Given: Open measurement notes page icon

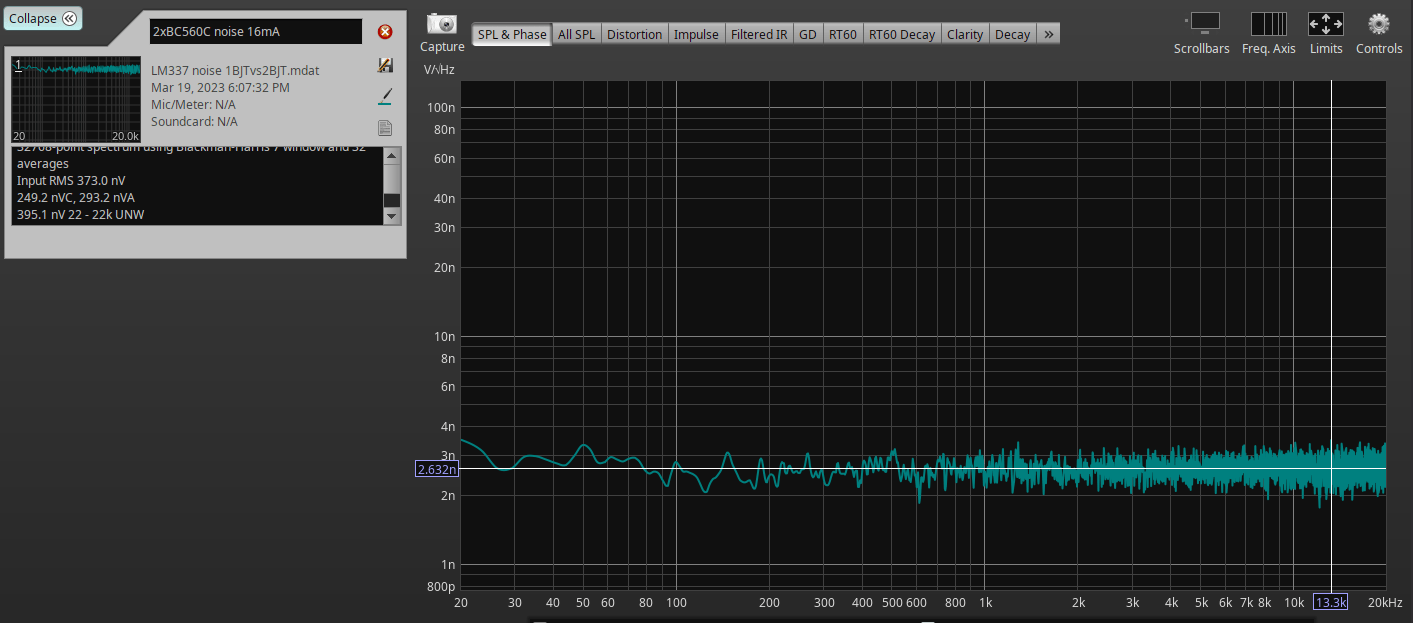Looking at the screenshot, I should (385, 128).
